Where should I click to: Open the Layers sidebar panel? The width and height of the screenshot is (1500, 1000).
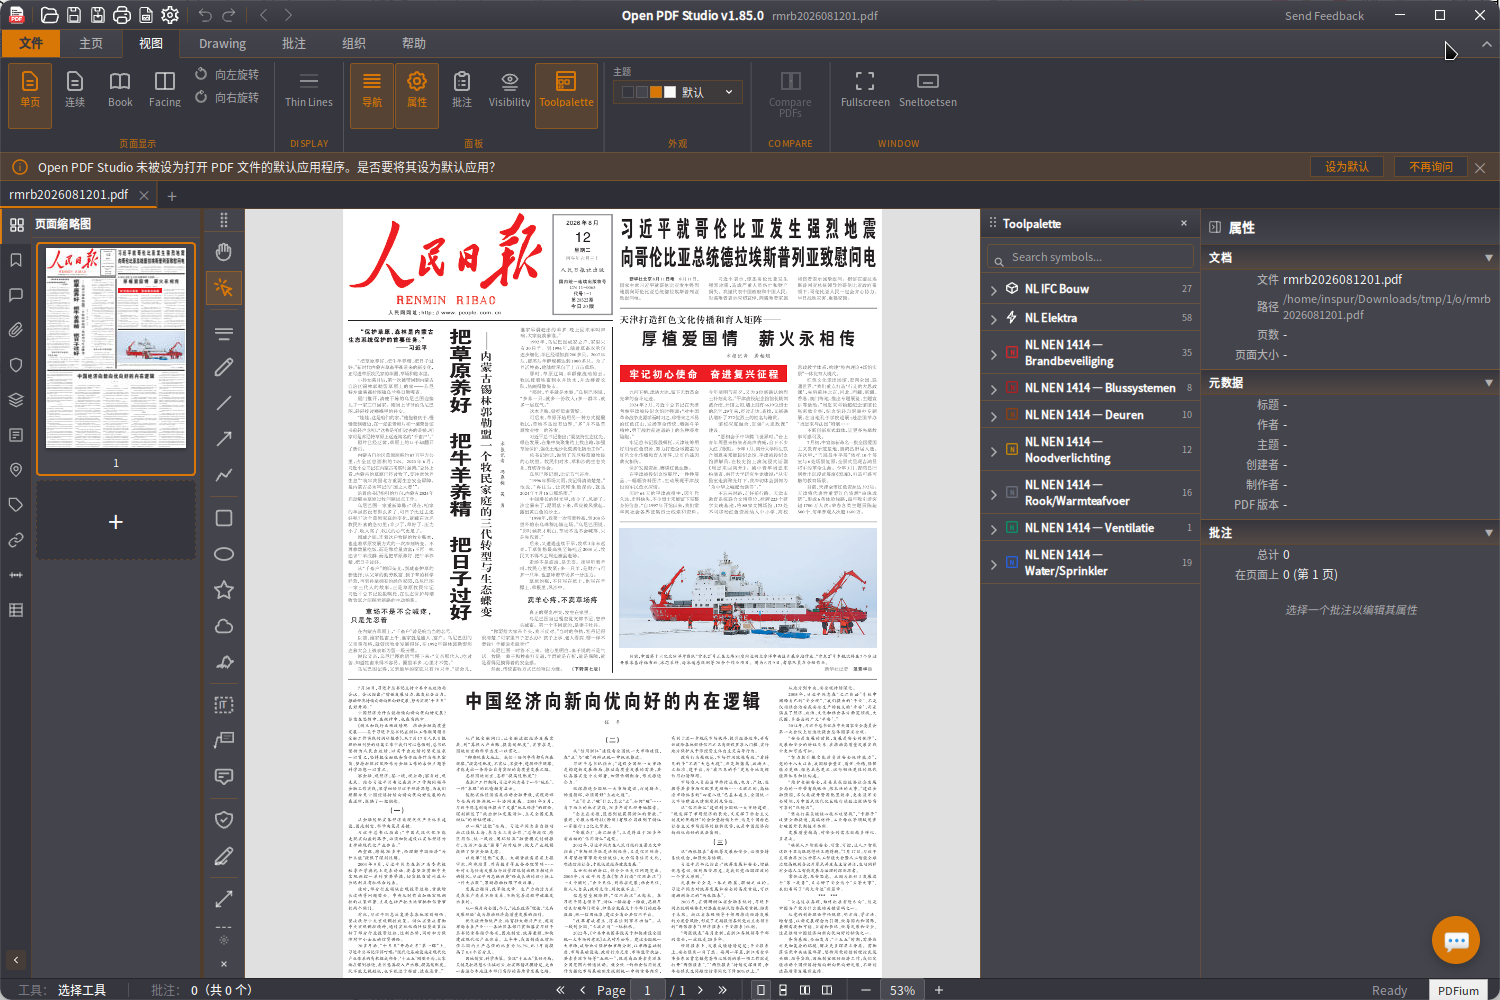pos(16,400)
